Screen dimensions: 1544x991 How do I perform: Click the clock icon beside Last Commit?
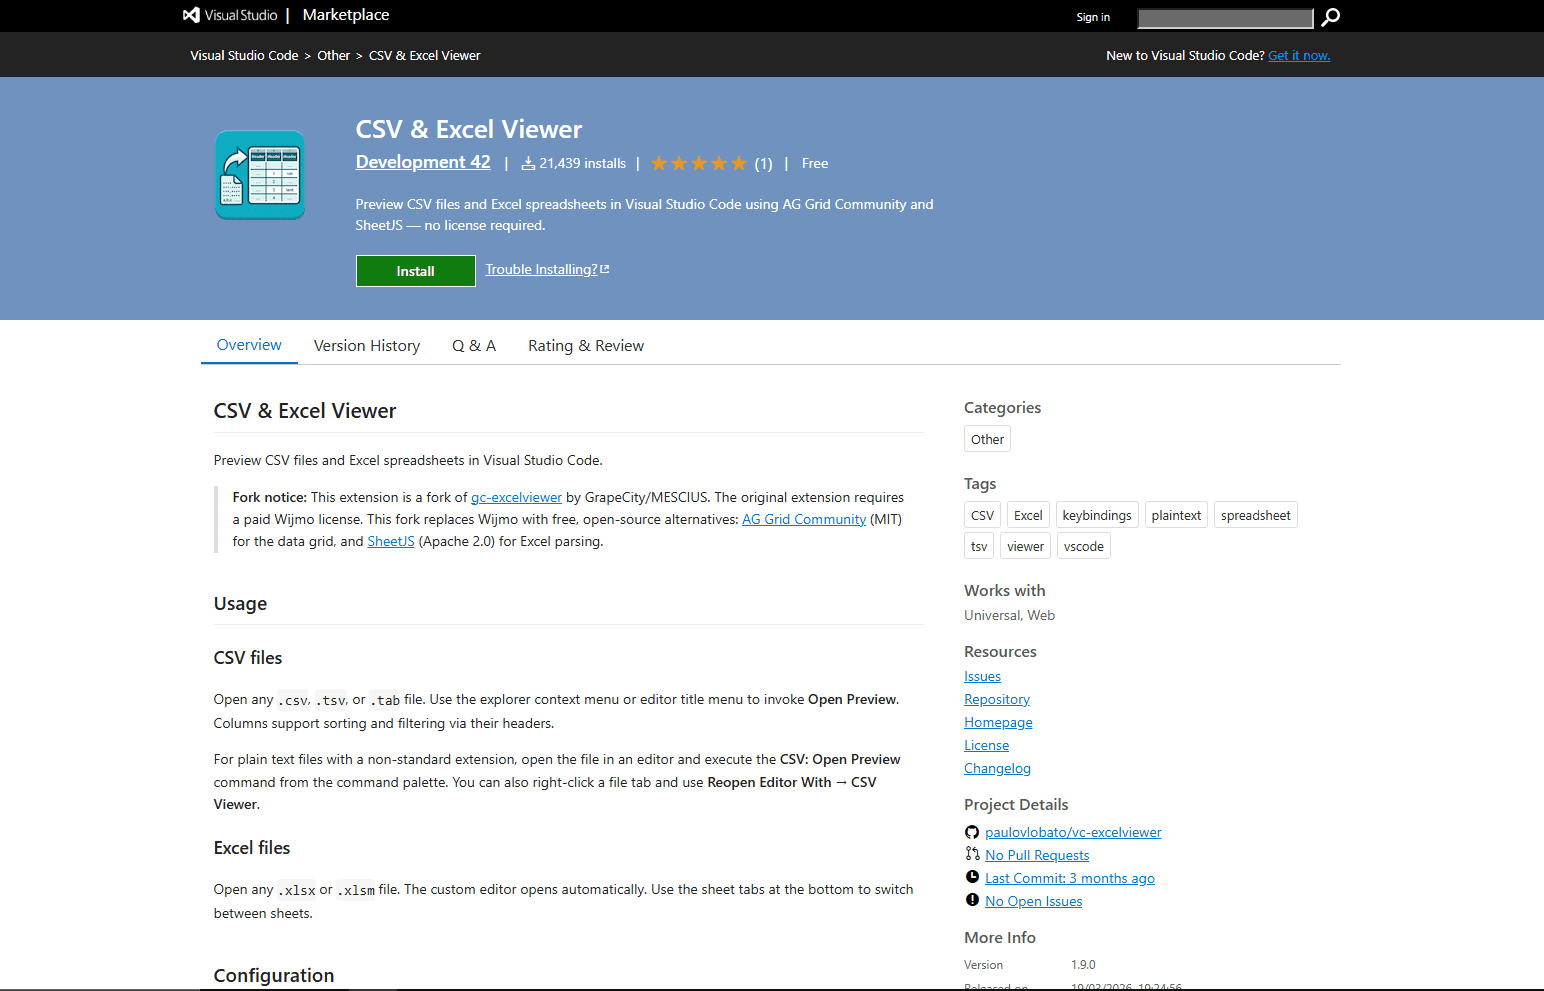972,877
